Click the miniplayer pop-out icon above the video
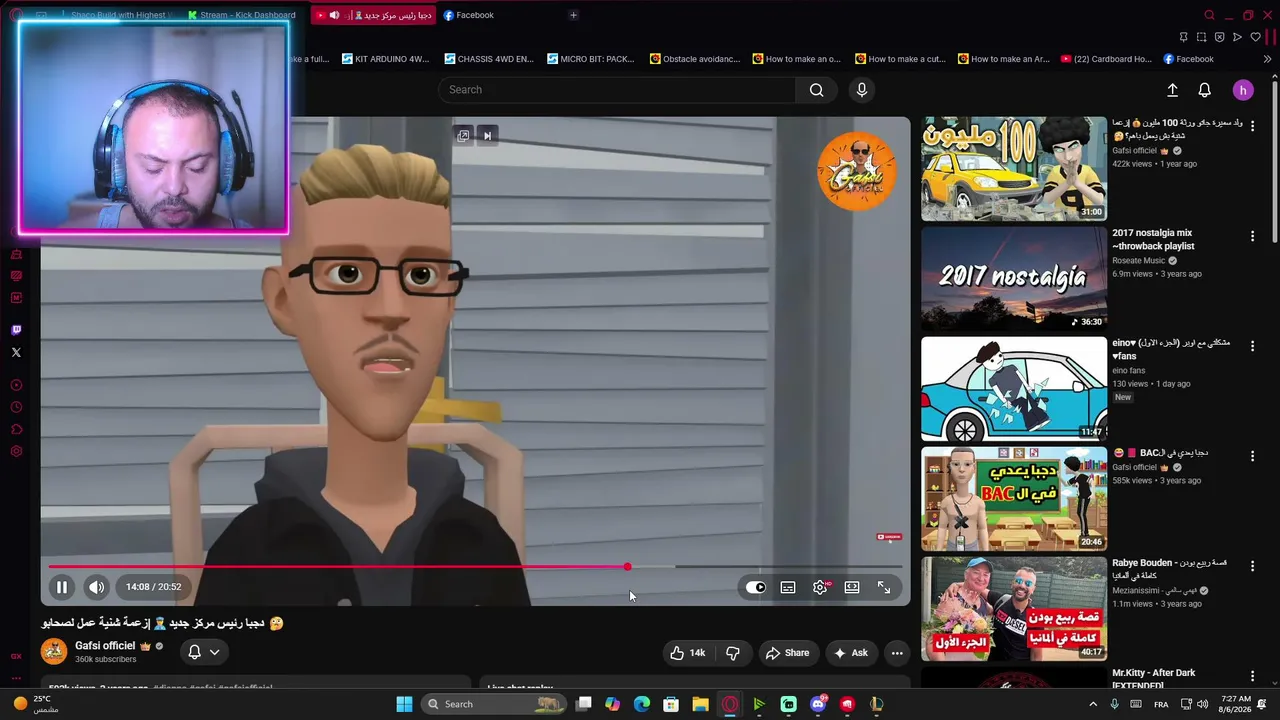The height and width of the screenshot is (720, 1280). [x=463, y=136]
